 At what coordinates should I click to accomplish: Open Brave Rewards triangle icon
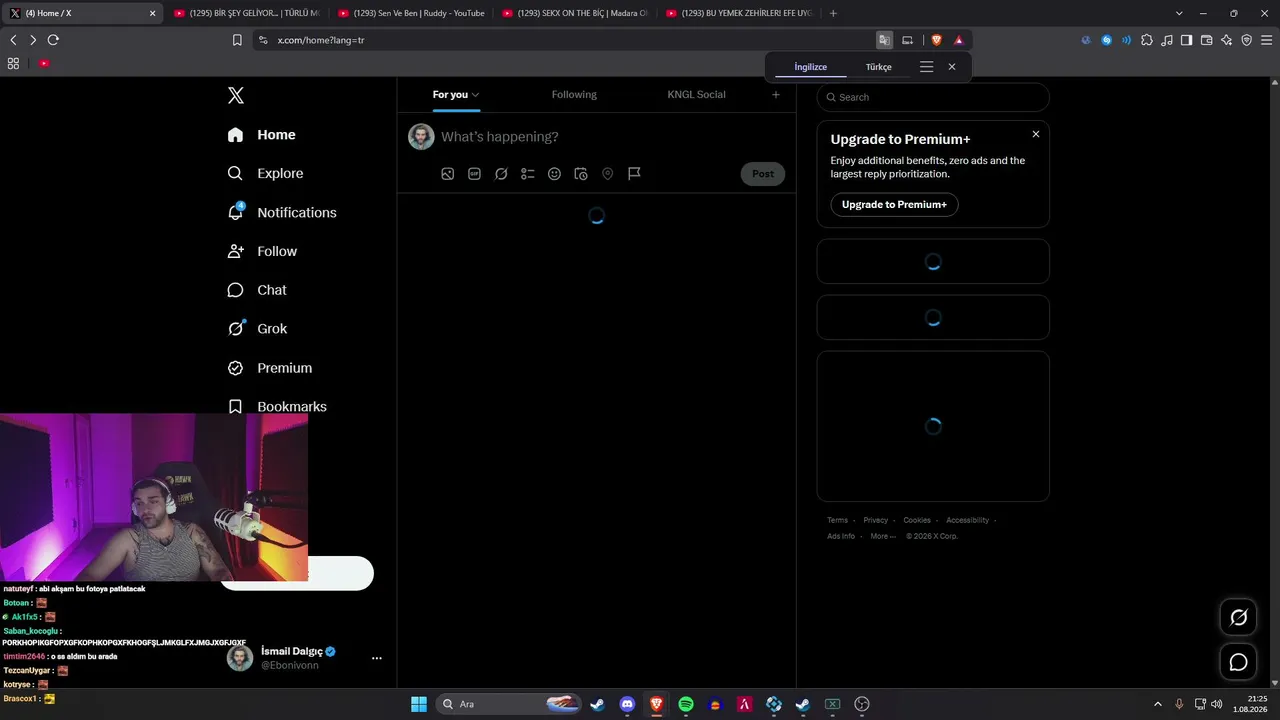(959, 40)
